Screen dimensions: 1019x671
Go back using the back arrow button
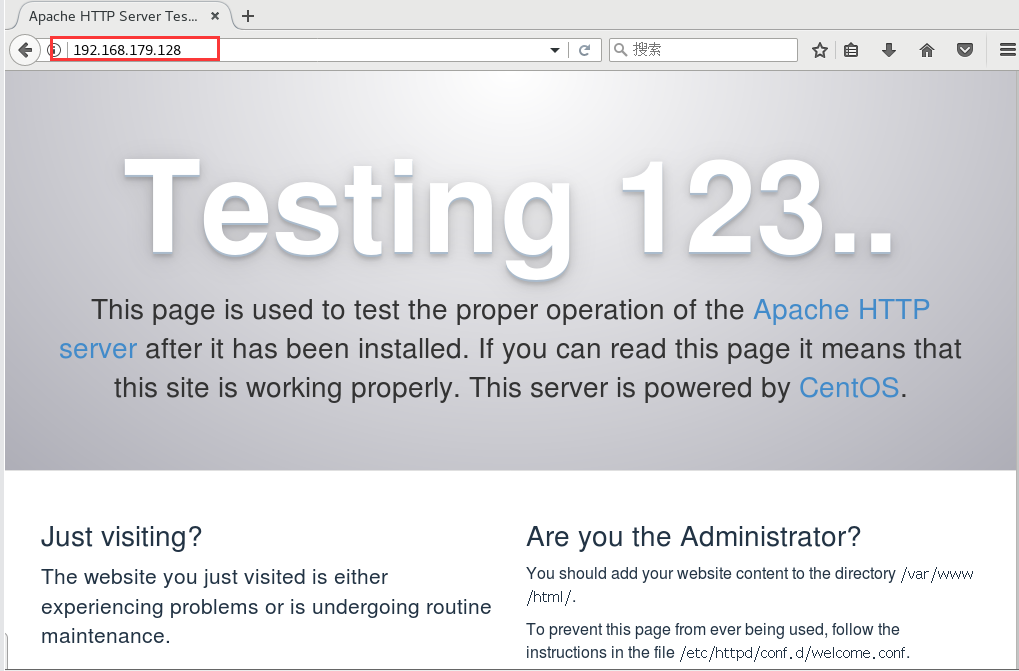tap(25, 50)
